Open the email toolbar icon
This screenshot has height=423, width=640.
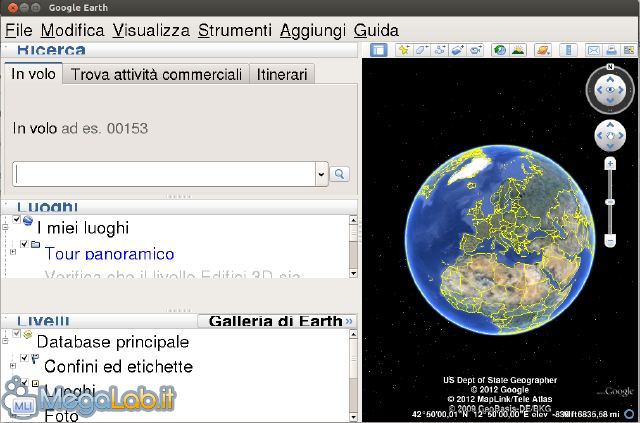pyautogui.click(x=593, y=50)
